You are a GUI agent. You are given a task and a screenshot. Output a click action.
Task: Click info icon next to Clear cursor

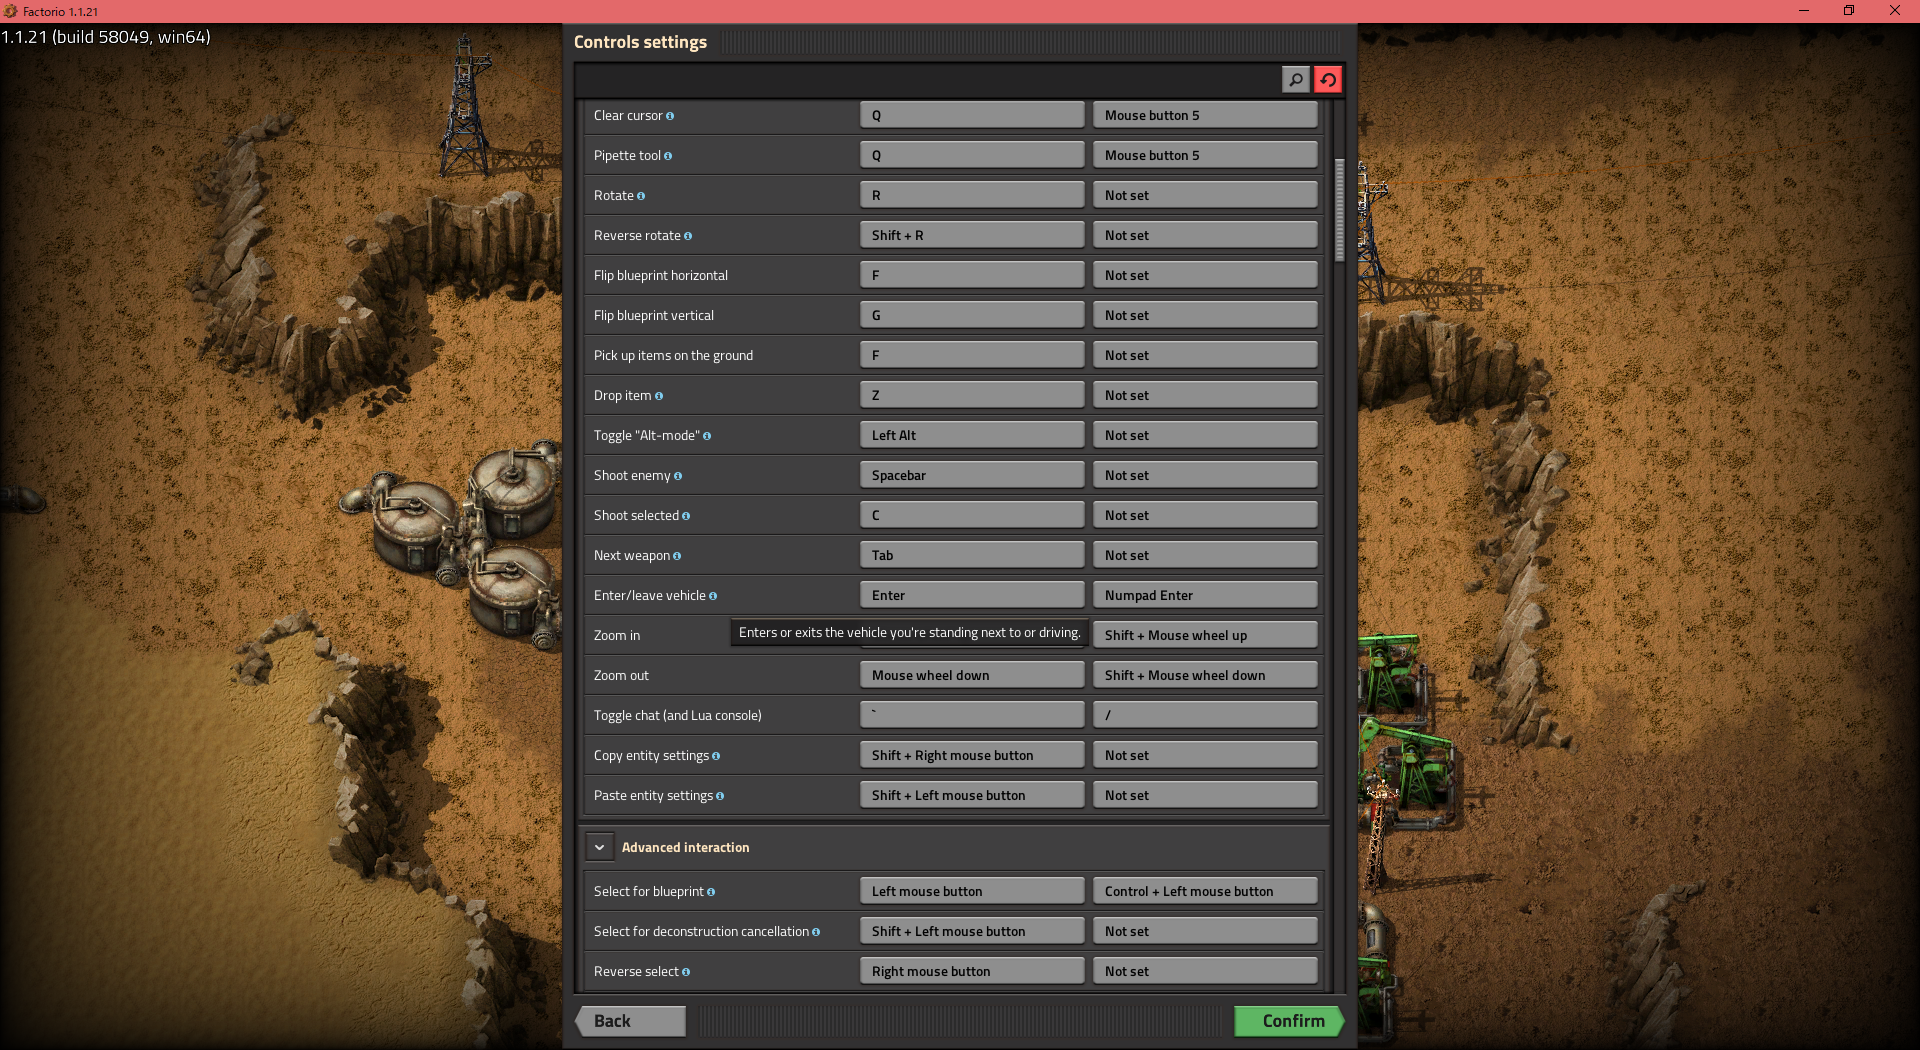pyautogui.click(x=670, y=116)
